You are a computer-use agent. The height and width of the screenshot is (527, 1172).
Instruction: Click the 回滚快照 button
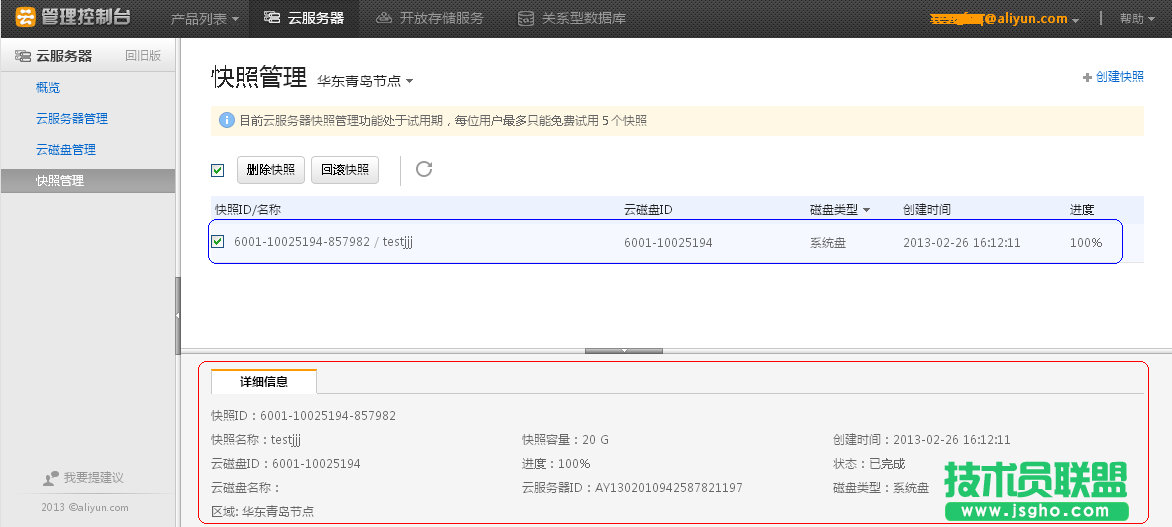click(345, 170)
